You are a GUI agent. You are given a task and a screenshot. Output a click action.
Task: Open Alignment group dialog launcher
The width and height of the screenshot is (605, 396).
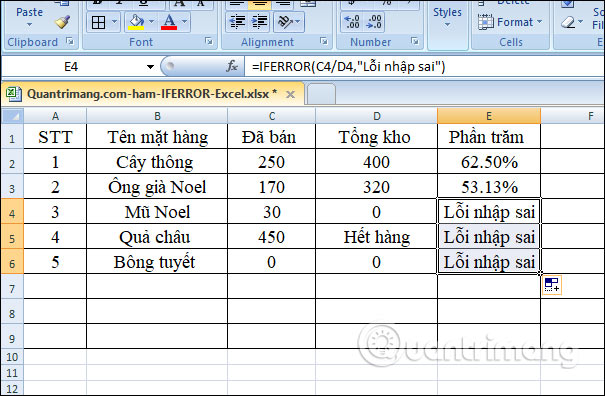[x=324, y=41]
